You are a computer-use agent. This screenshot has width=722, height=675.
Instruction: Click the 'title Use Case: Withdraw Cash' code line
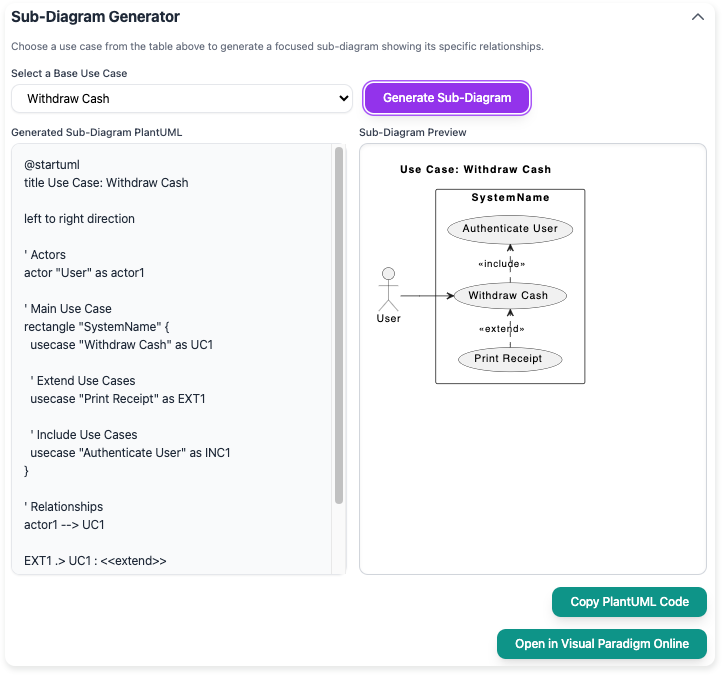click(106, 183)
